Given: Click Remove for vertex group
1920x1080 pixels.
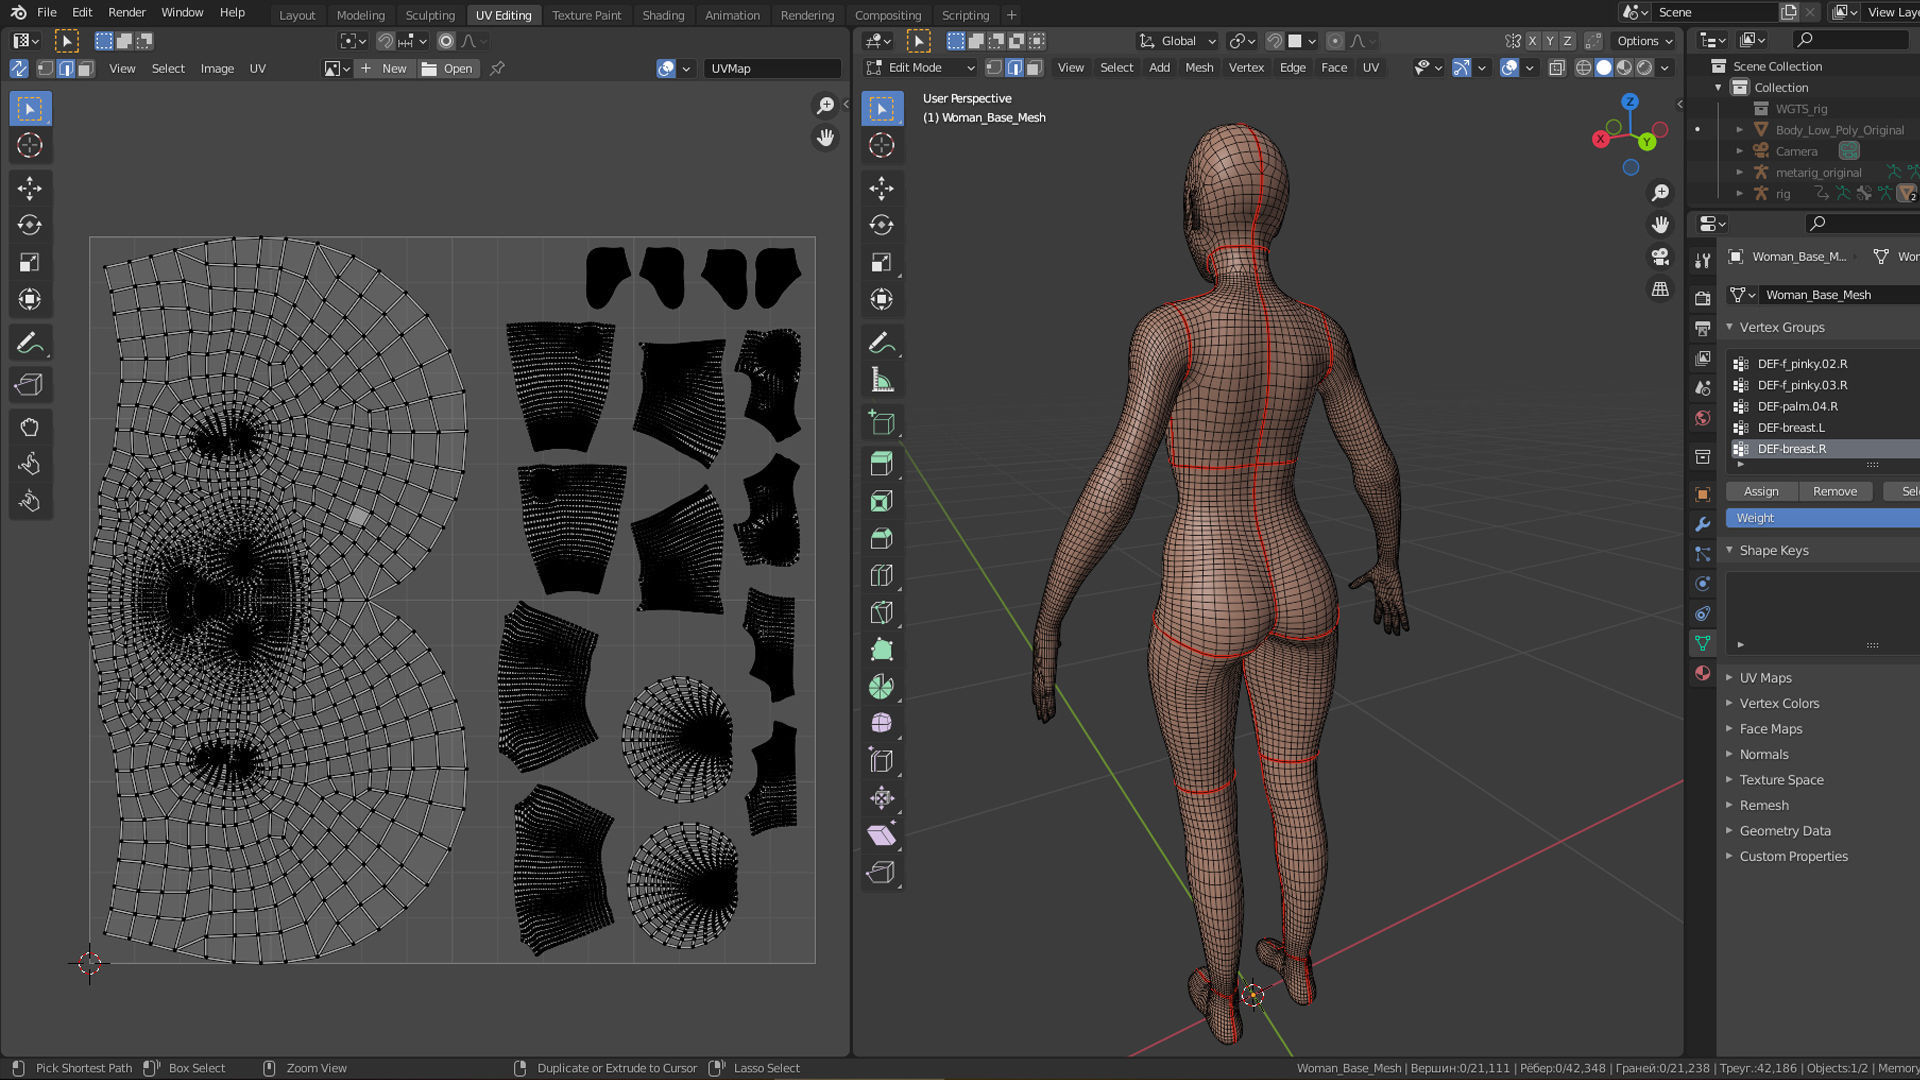Looking at the screenshot, I should tap(1834, 491).
